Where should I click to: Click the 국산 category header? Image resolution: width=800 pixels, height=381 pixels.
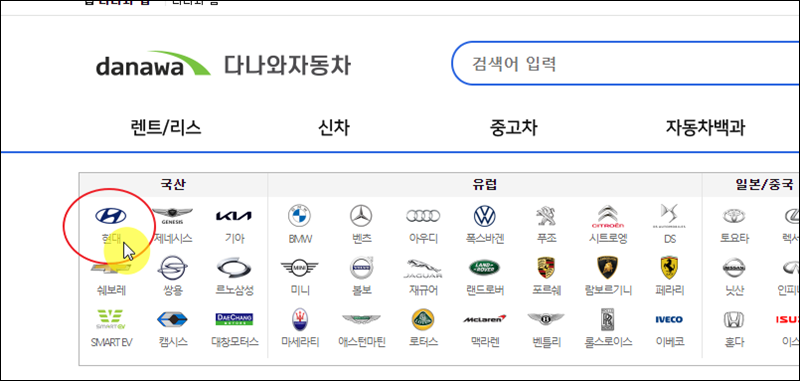click(172, 185)
